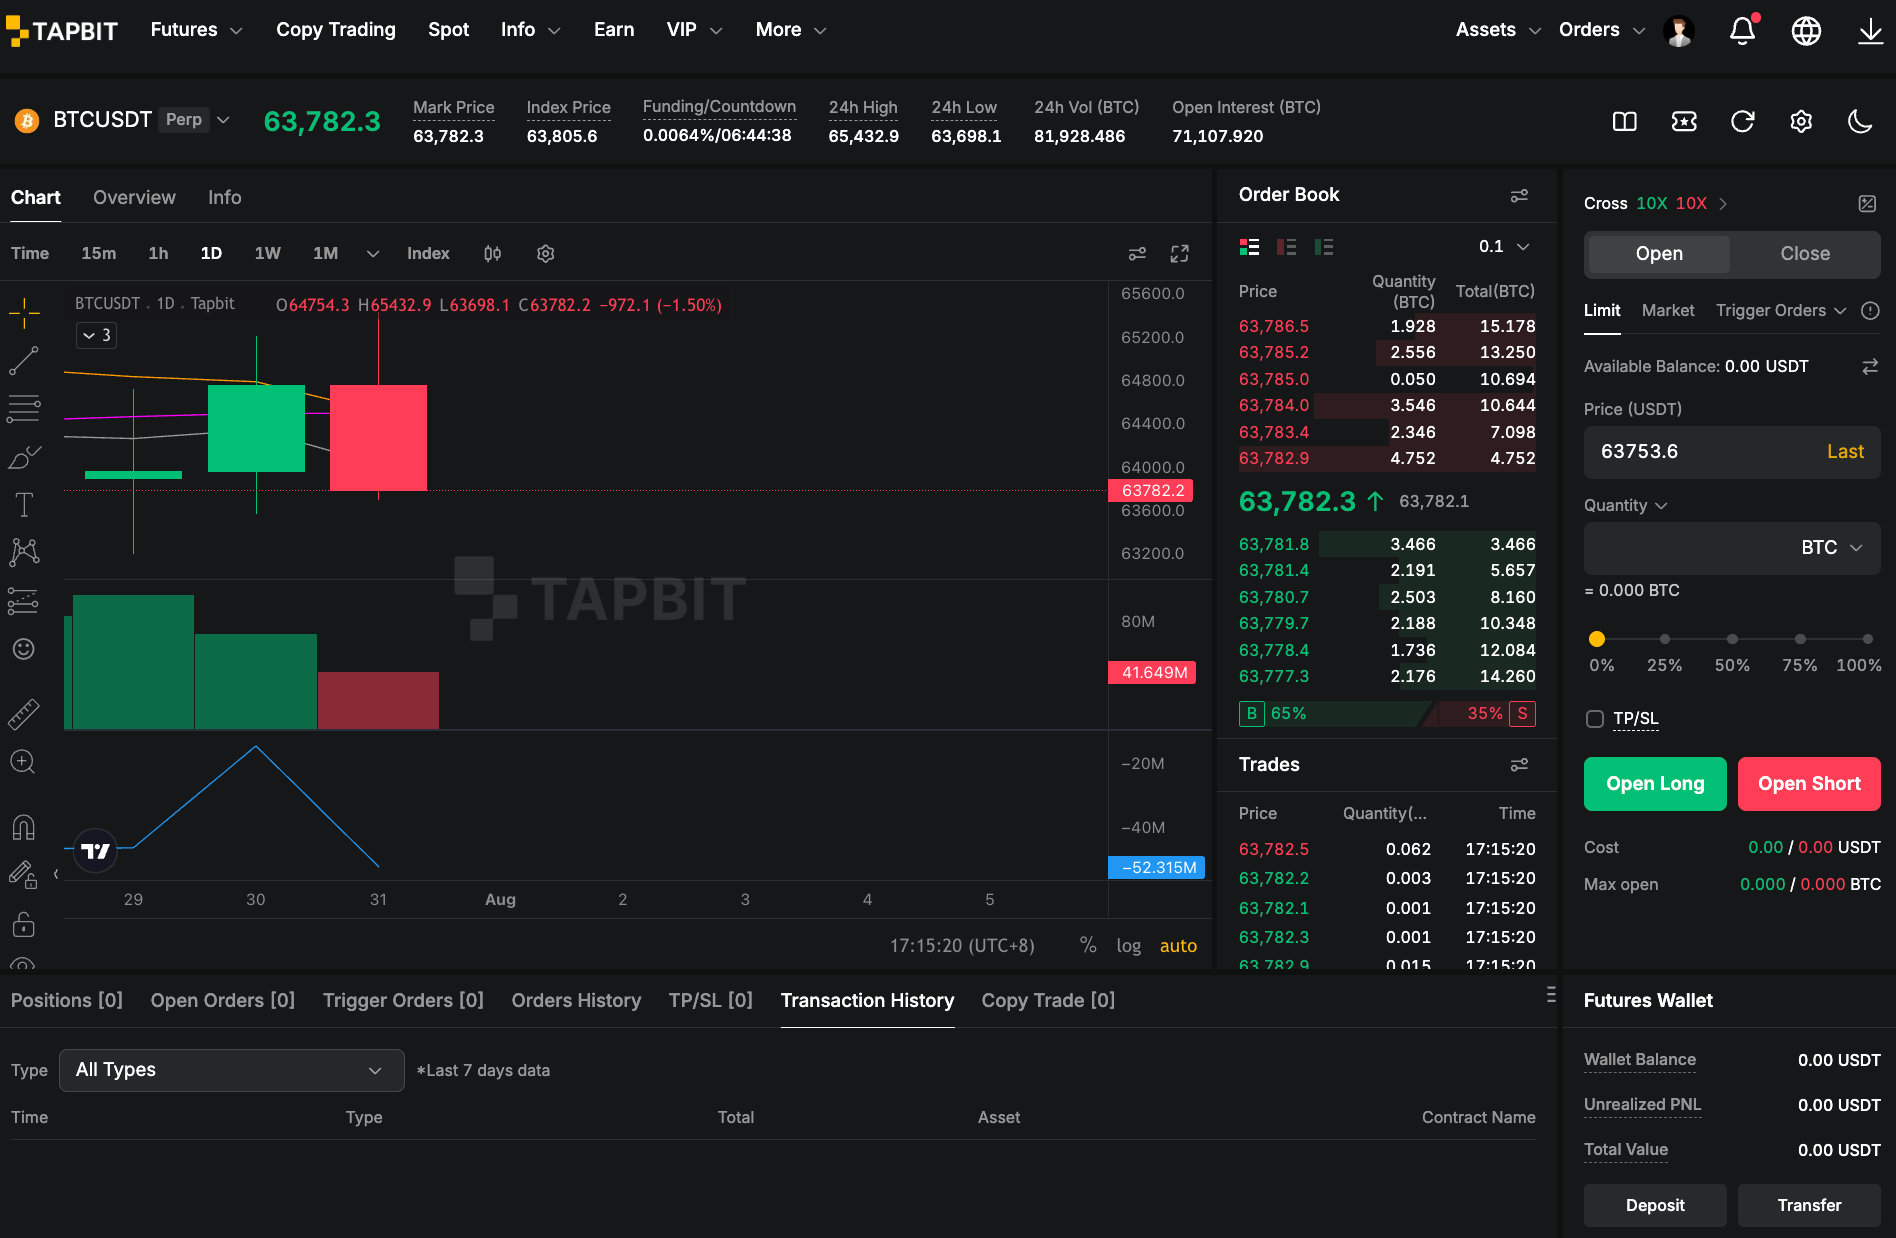1896x1238 pixels.
Task: Open the Positions [0] tab
Action: point(67,1001)
